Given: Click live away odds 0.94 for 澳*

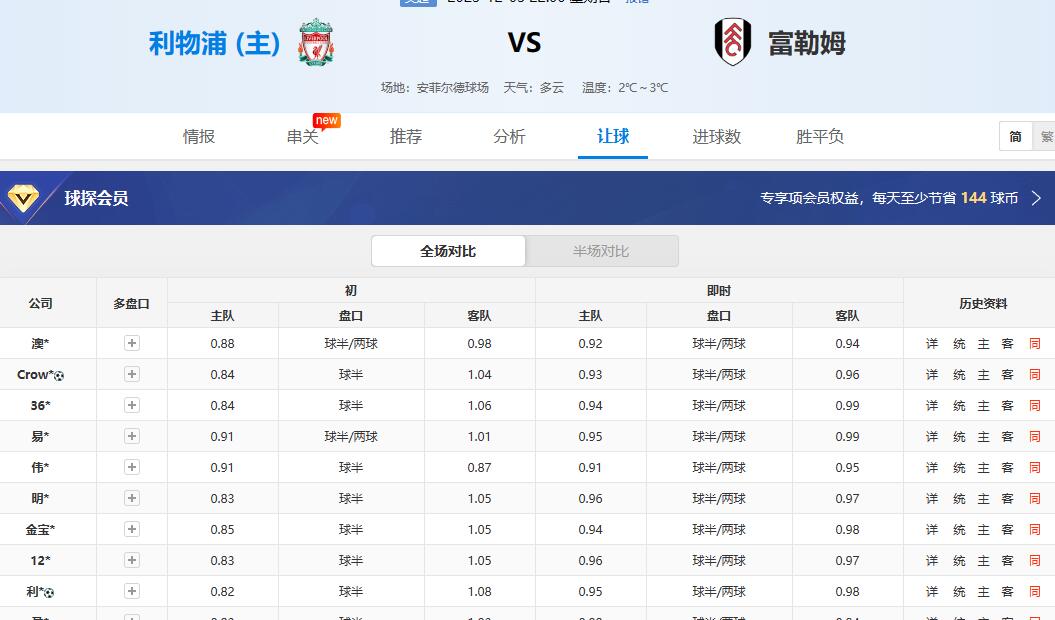Looking at the screenshot, I should (847, 344).
